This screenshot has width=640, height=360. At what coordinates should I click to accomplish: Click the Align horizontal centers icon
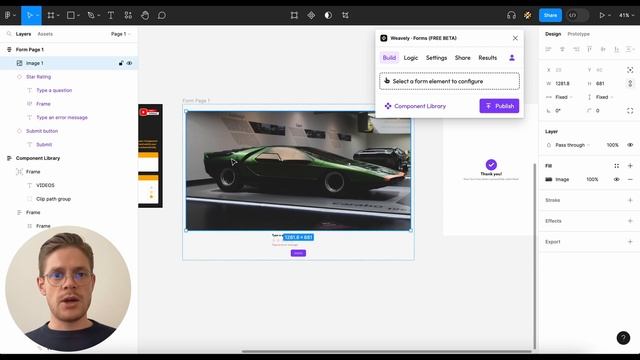(x=562, y=49)
